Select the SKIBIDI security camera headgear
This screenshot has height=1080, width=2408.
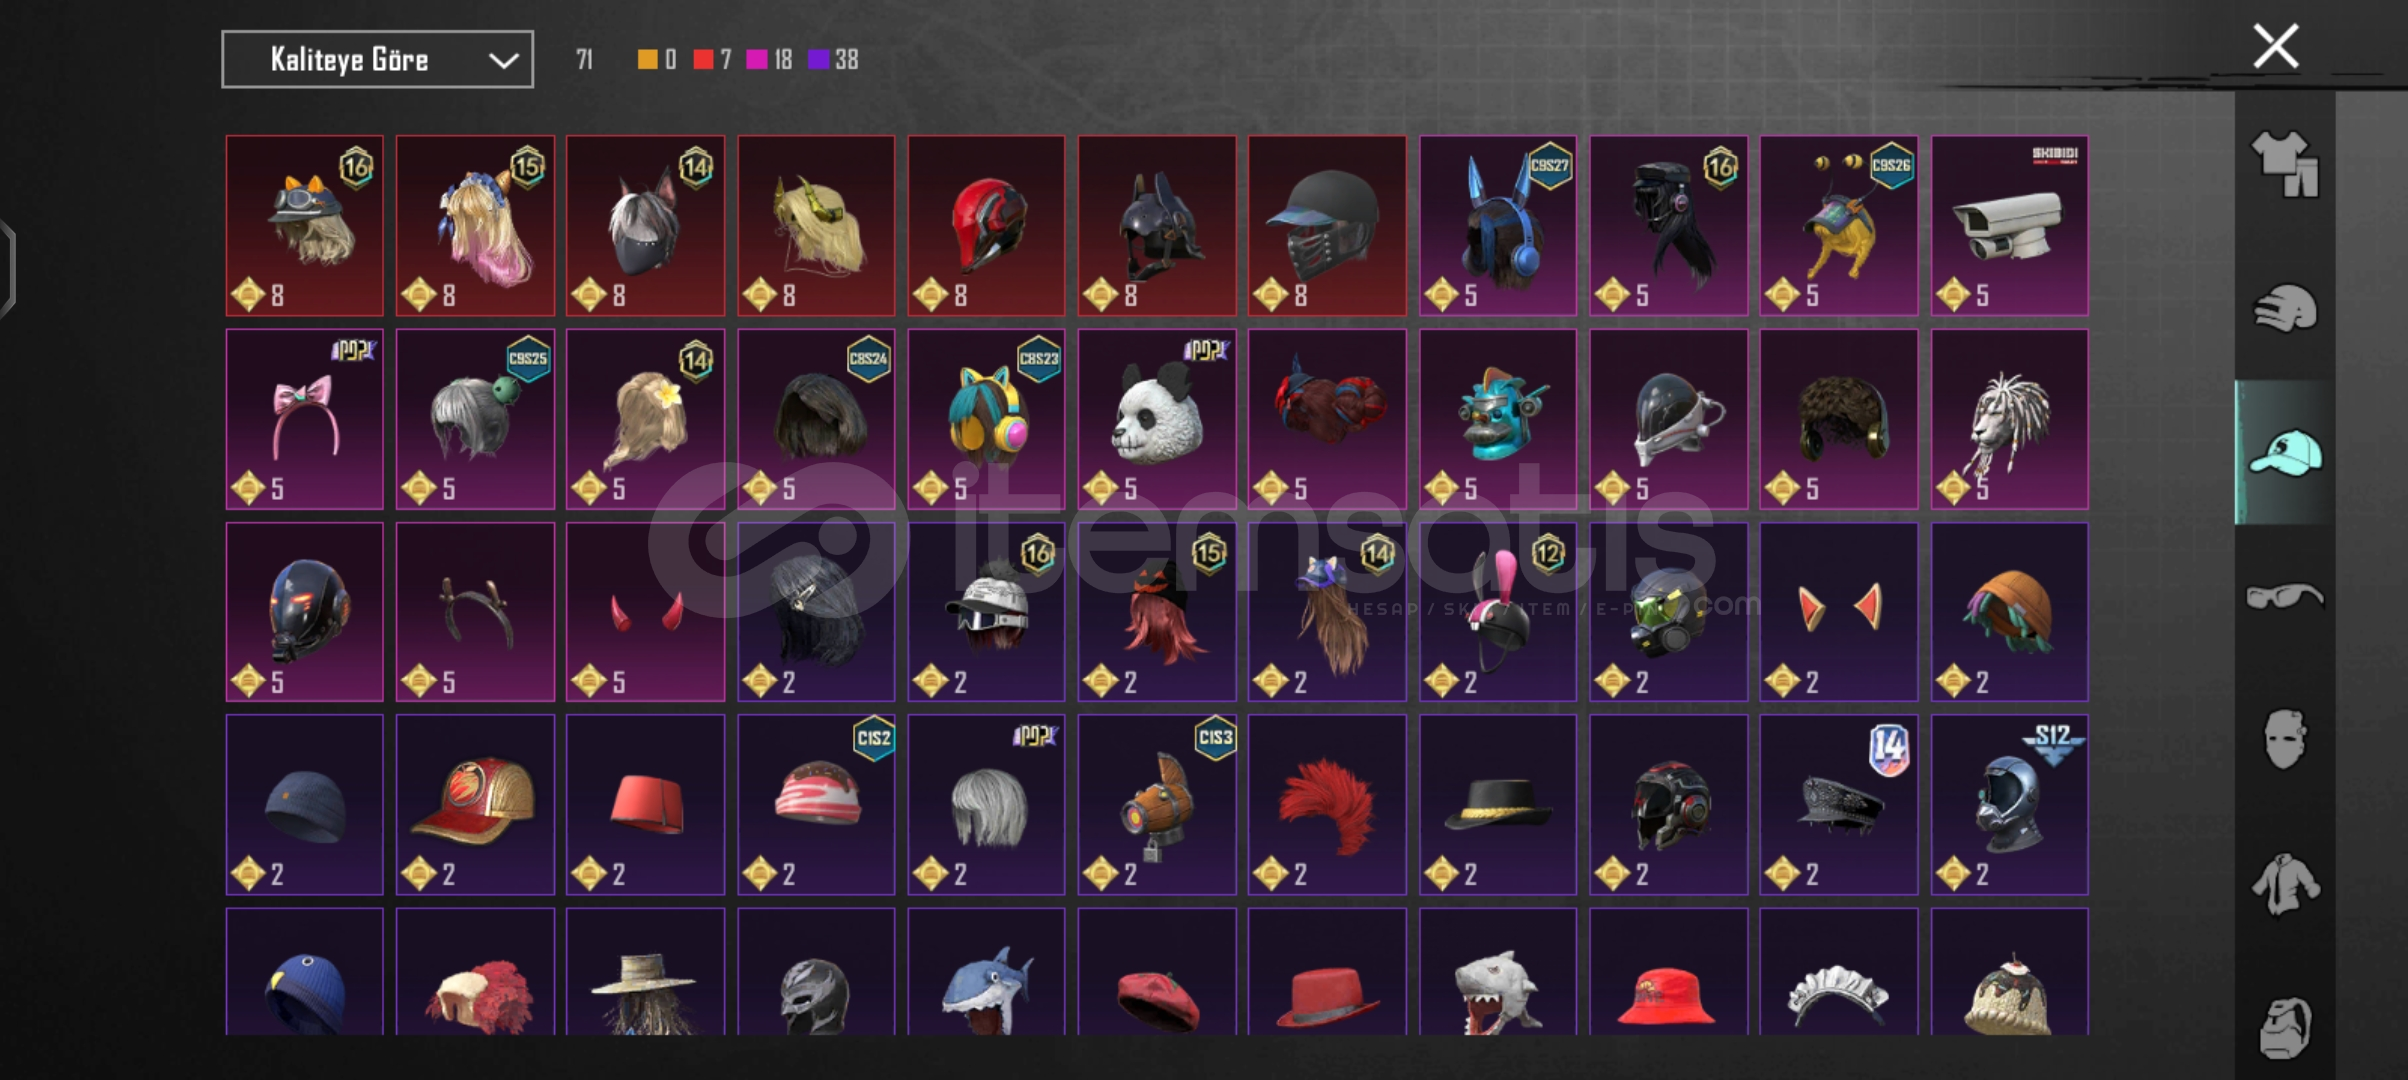pos(2009,226)
